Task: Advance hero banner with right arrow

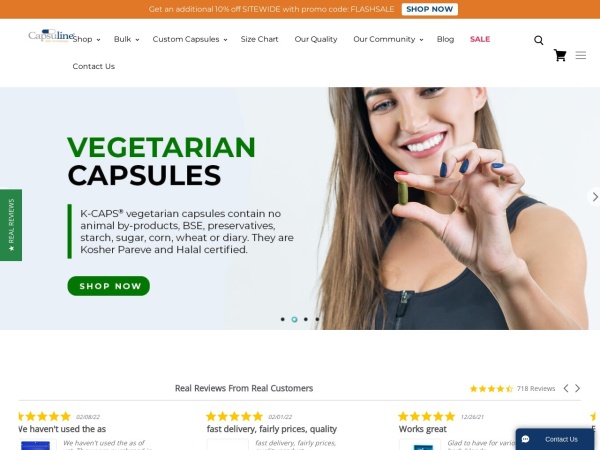Action: [x=595, y=197]
